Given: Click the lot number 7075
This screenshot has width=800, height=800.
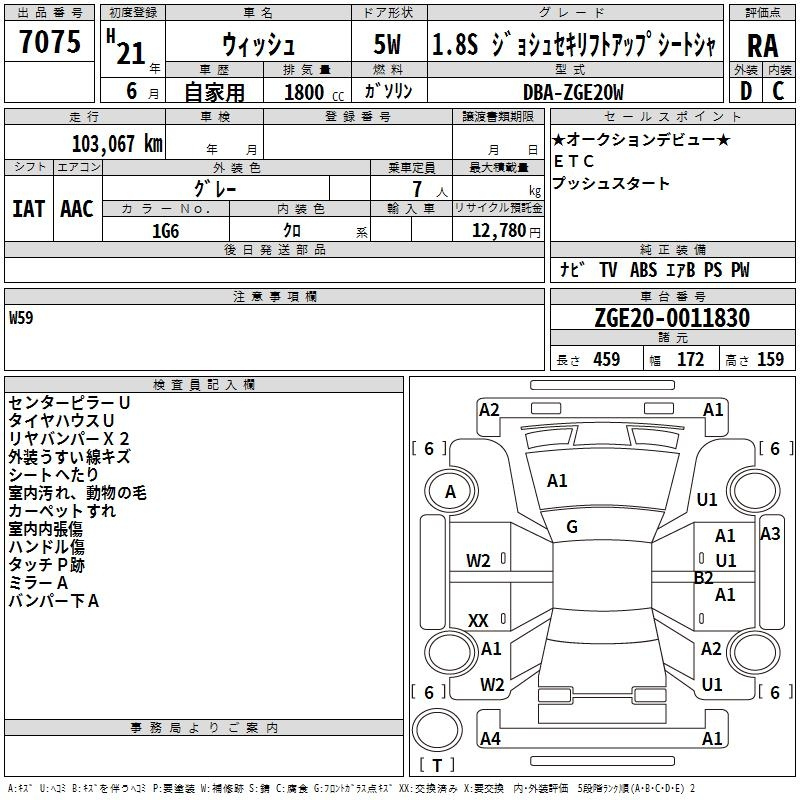Looking at the screenshot, I should [x=50, y=42].
